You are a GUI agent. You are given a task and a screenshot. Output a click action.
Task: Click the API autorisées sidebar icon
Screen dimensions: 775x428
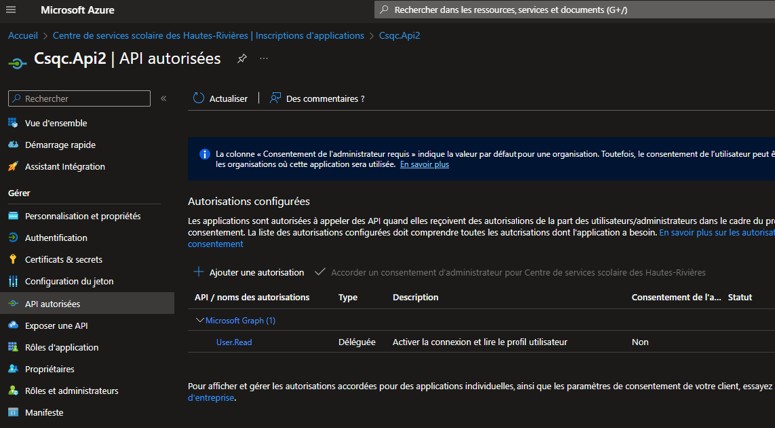[13, 303]
